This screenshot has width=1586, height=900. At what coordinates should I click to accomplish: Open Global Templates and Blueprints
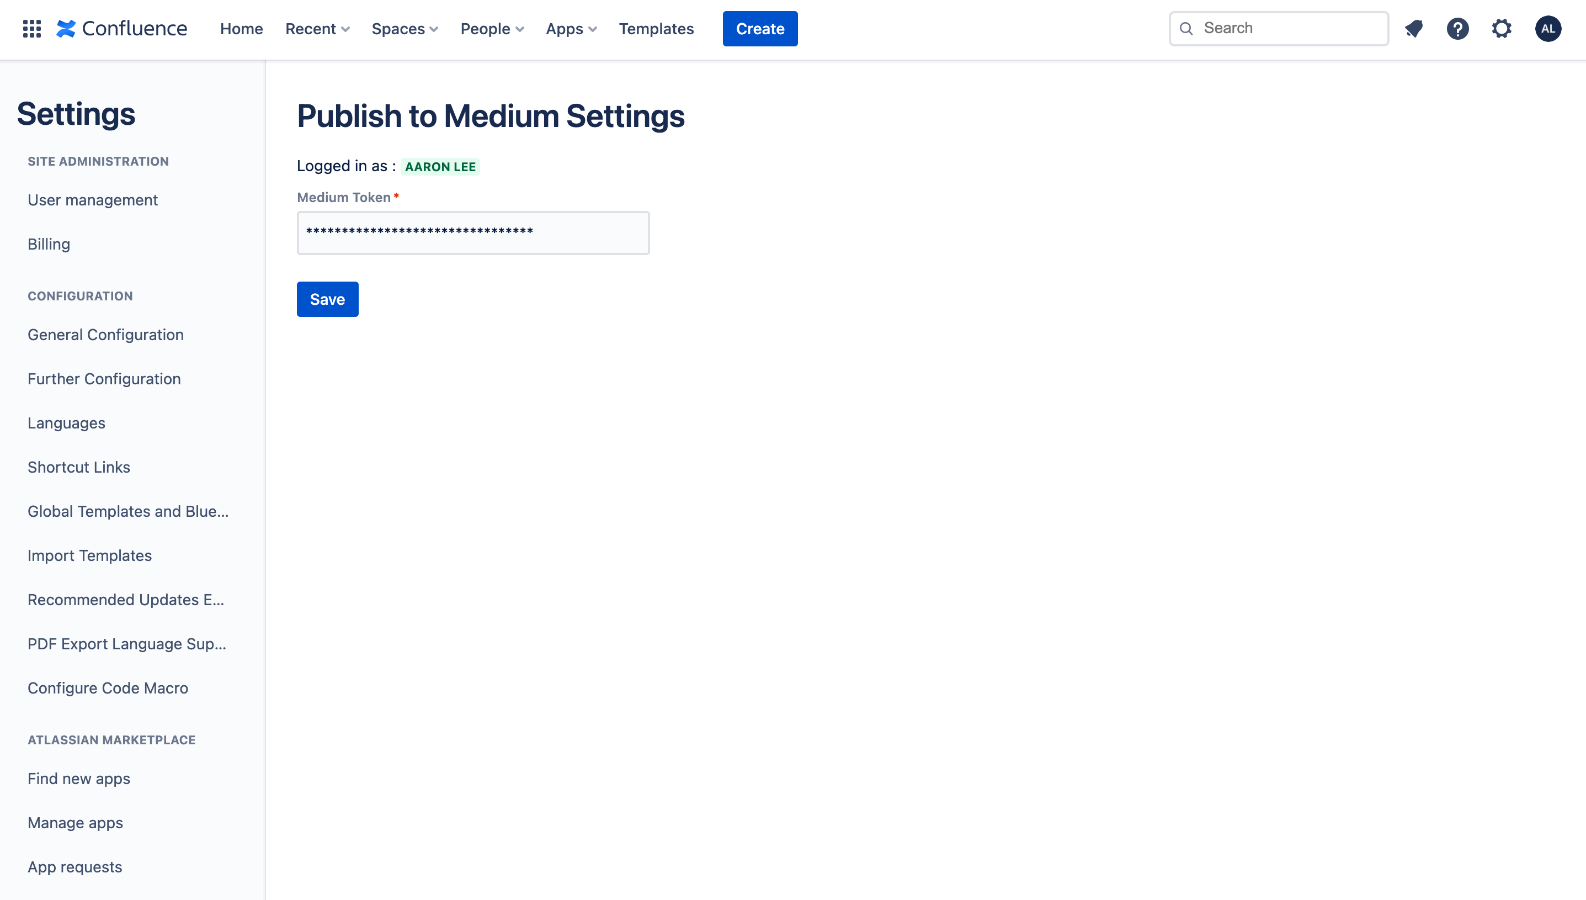click(x=128, y=511)
